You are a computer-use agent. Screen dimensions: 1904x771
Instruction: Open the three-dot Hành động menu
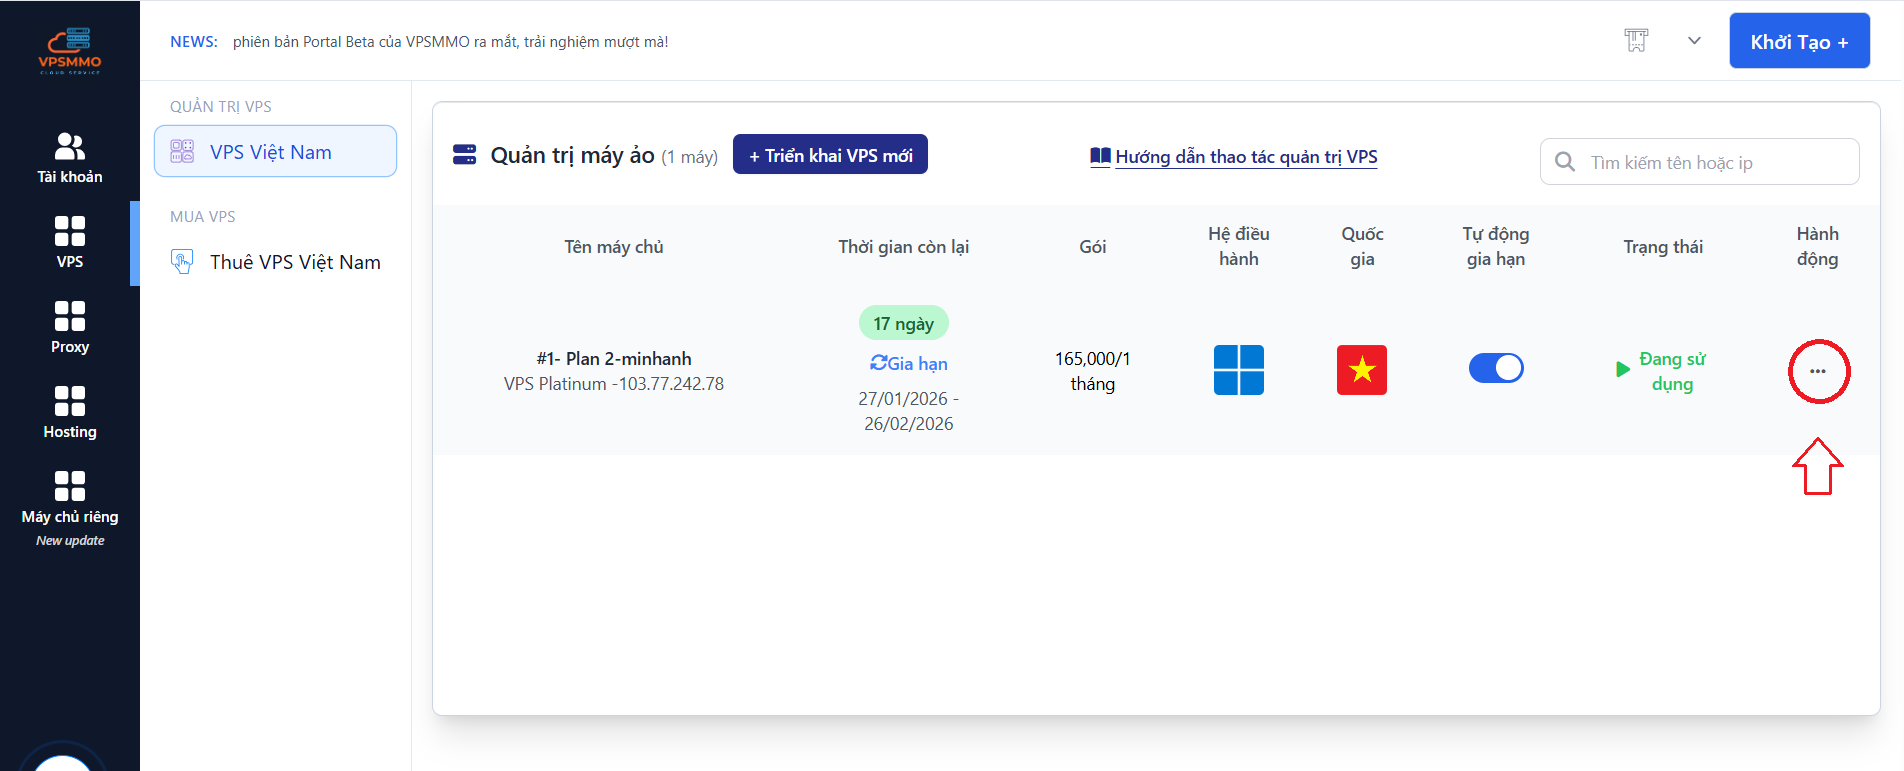1817,371
